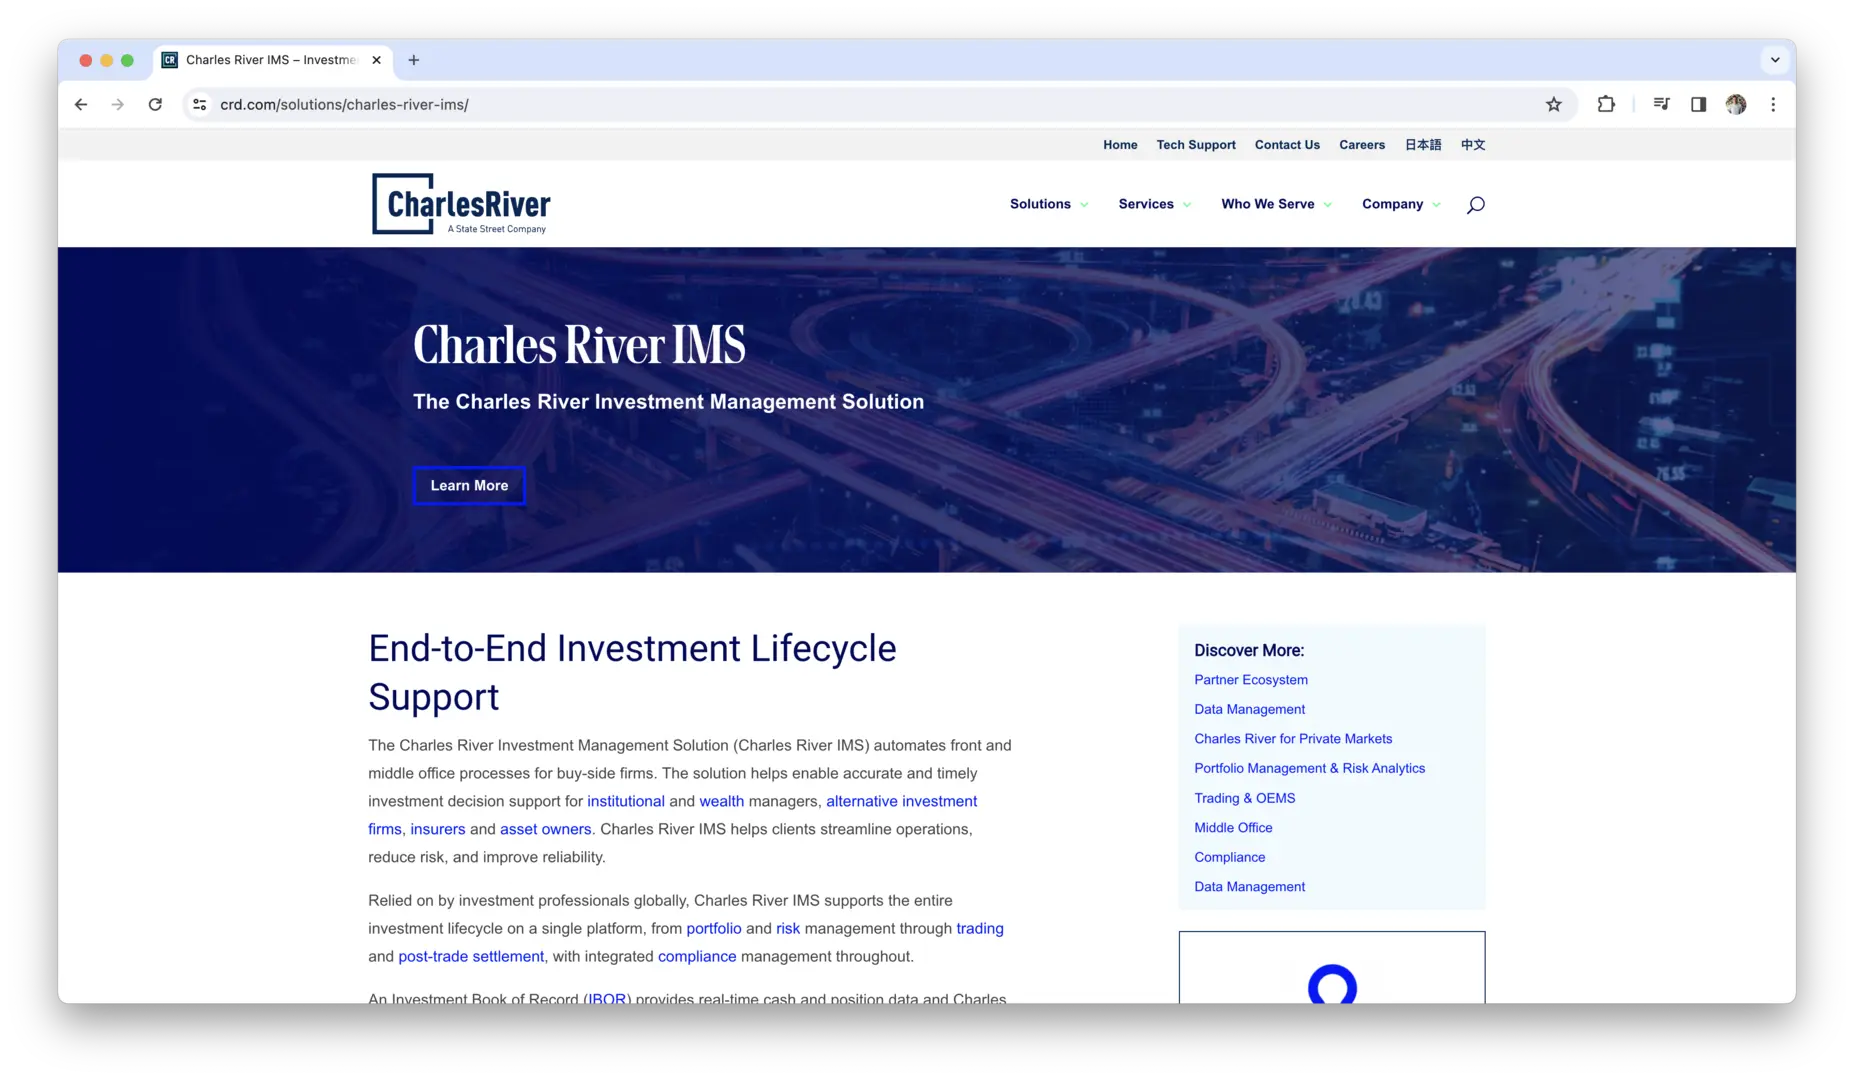Open Portfolio Management & Risk Analytics link

click(x=1310, y=768)
